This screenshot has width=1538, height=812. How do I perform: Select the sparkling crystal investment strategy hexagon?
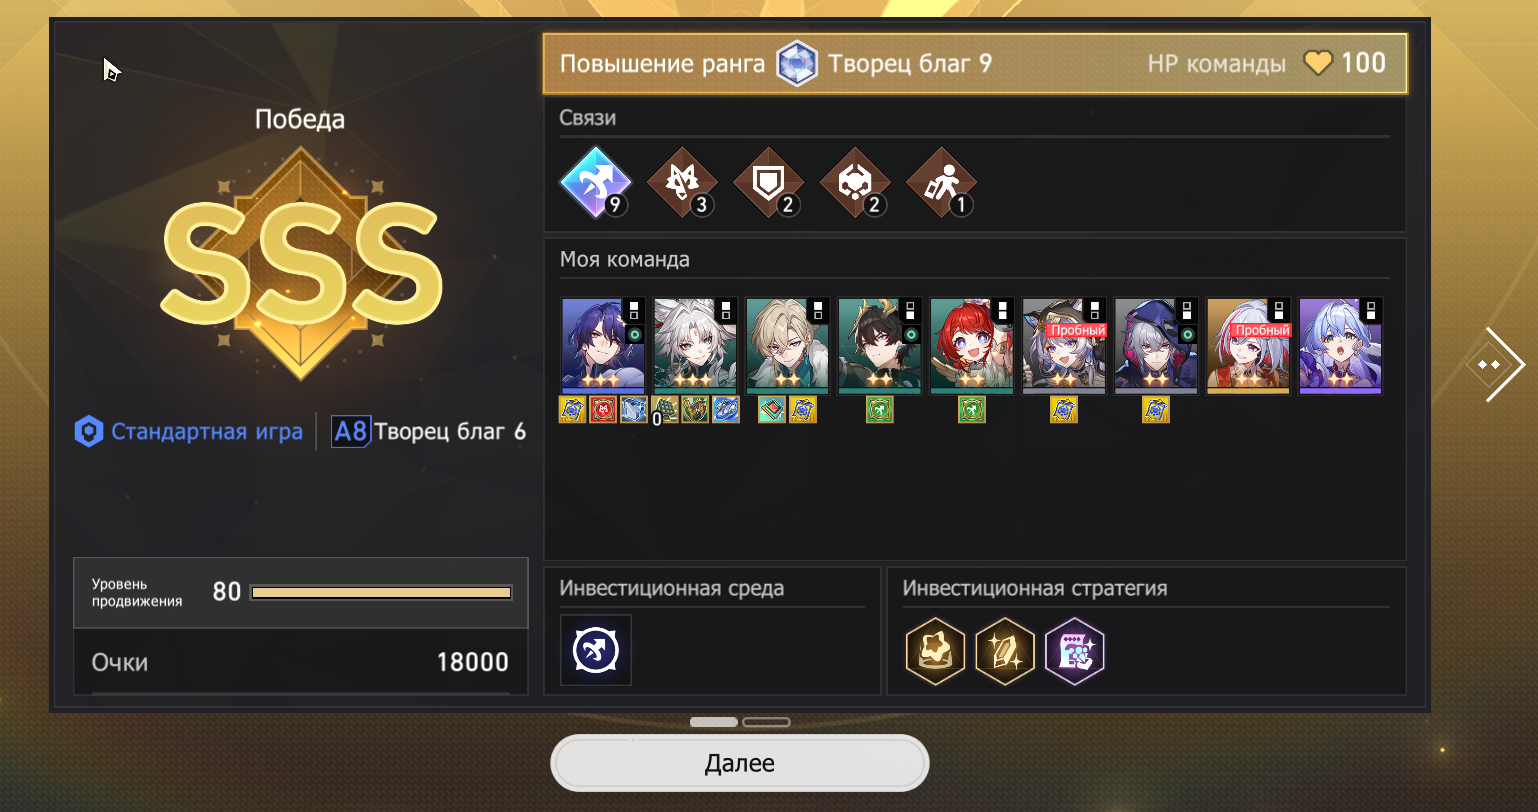1004,651
